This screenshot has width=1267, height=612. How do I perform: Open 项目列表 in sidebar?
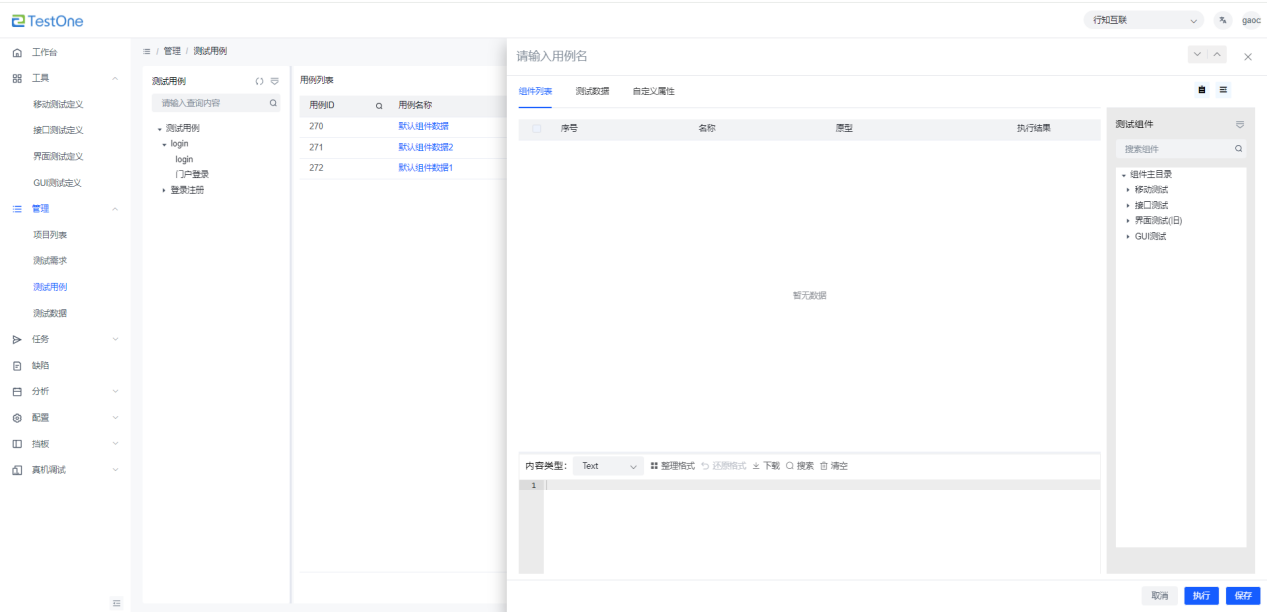tap(50, 235)
